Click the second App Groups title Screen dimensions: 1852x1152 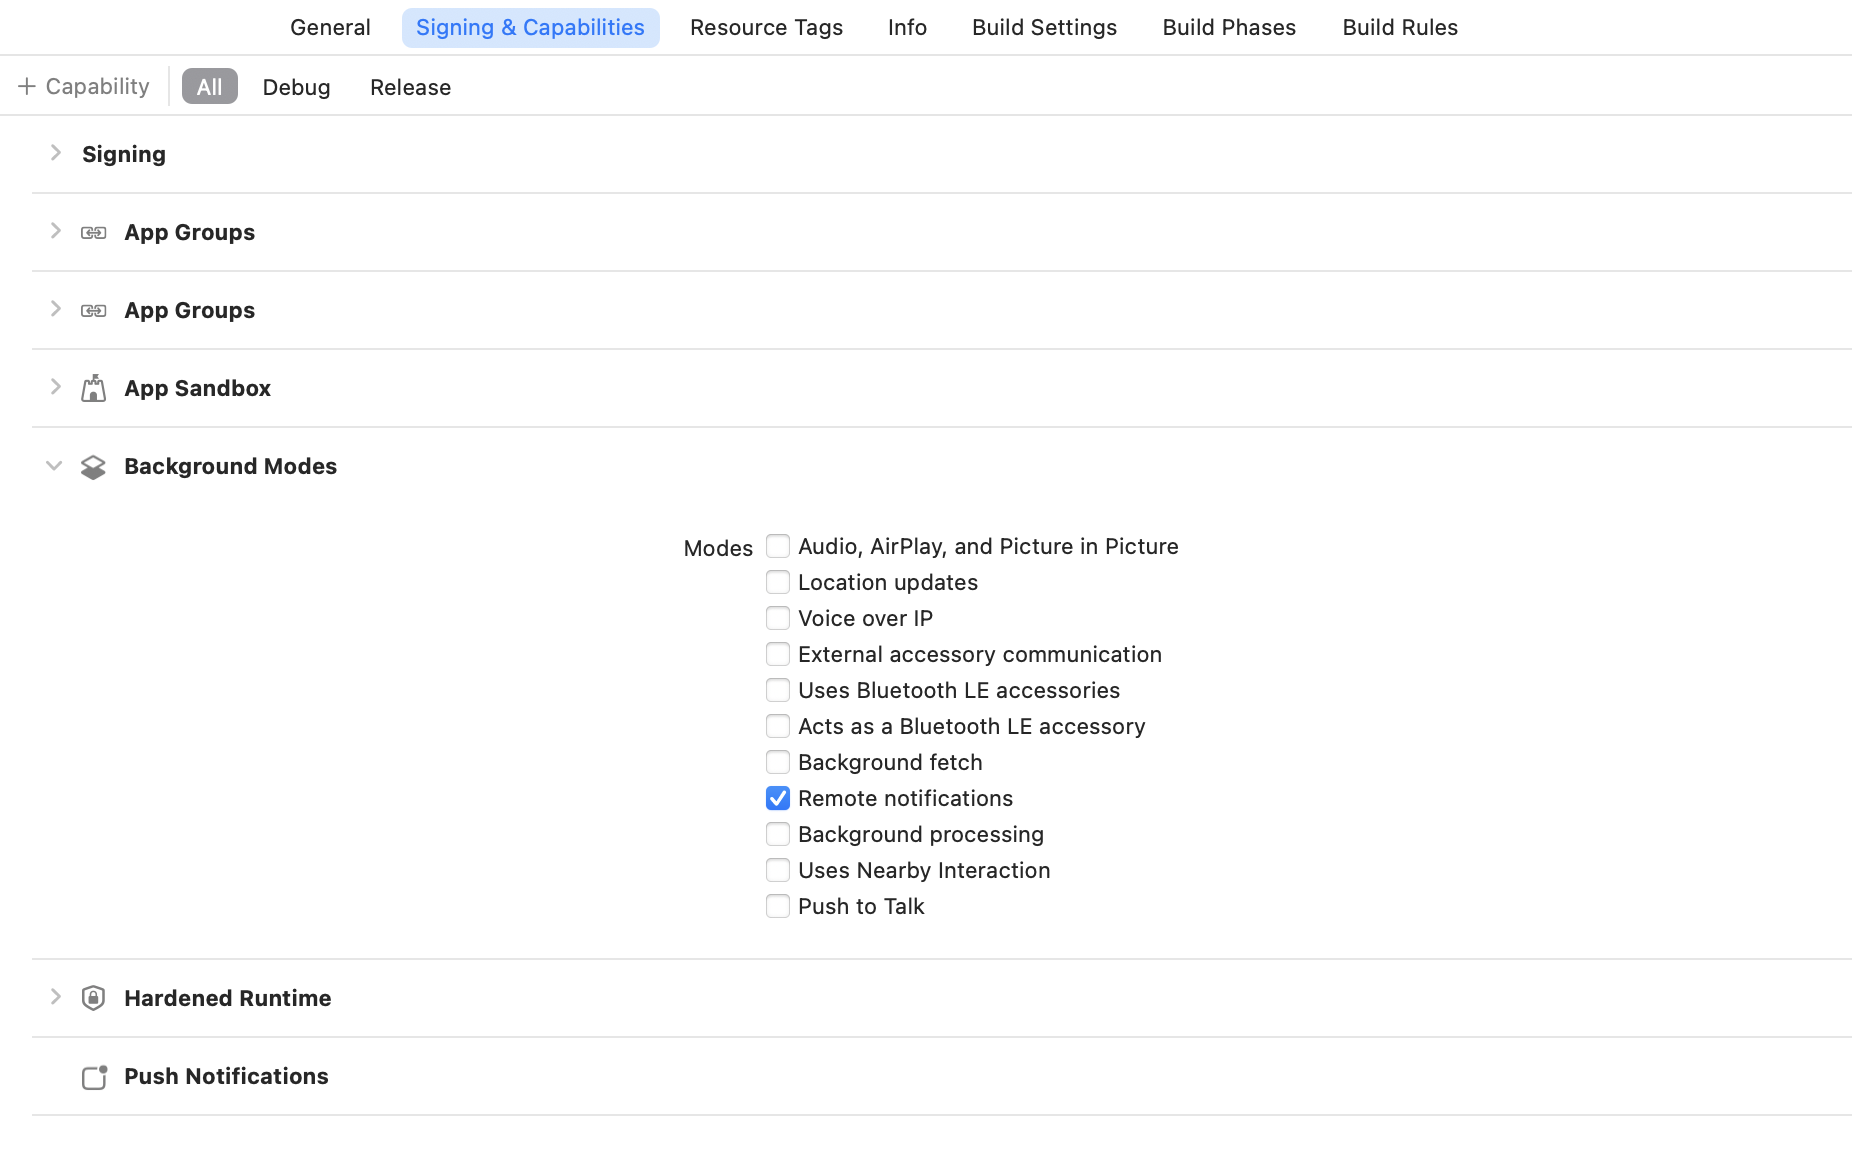pos(189,310)
